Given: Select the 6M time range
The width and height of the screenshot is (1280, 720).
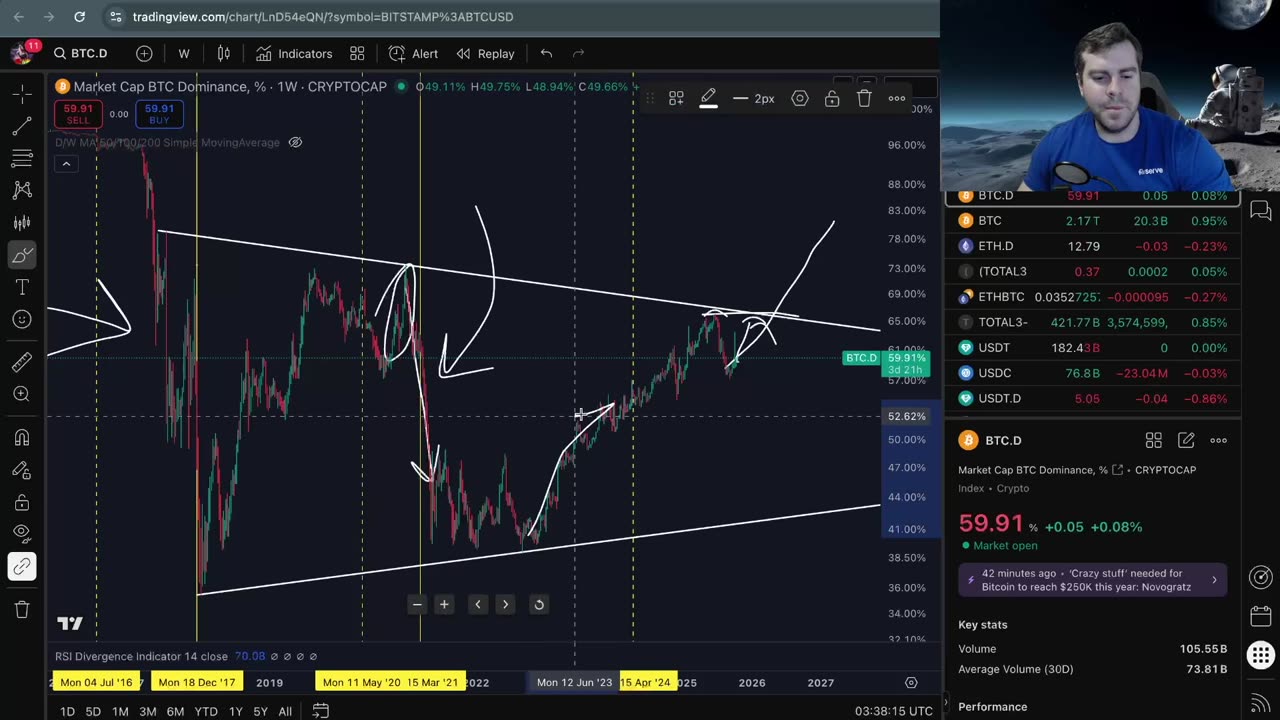Looking at the screenshot, I should click(175, 711).
